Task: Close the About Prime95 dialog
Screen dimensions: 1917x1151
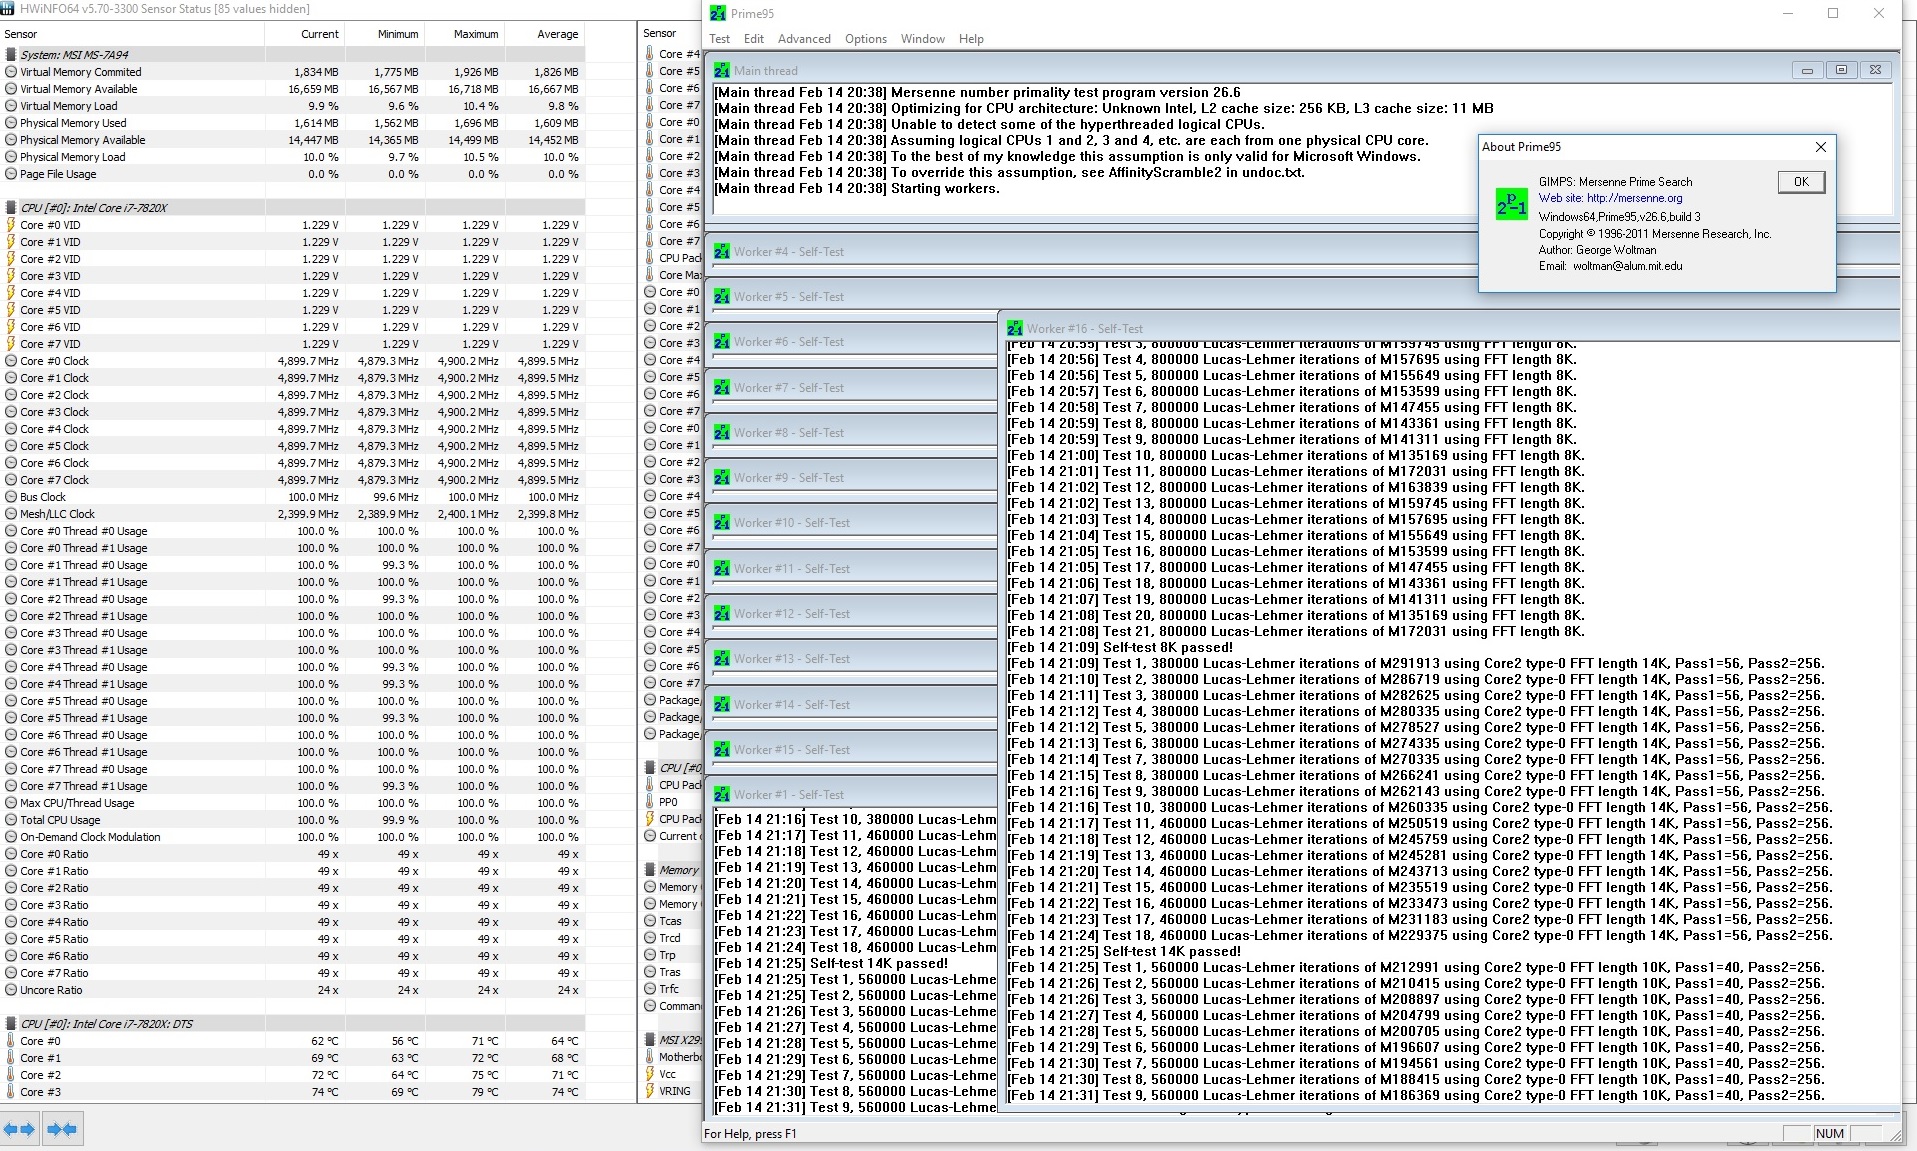Action: [x=1821, y=147]
